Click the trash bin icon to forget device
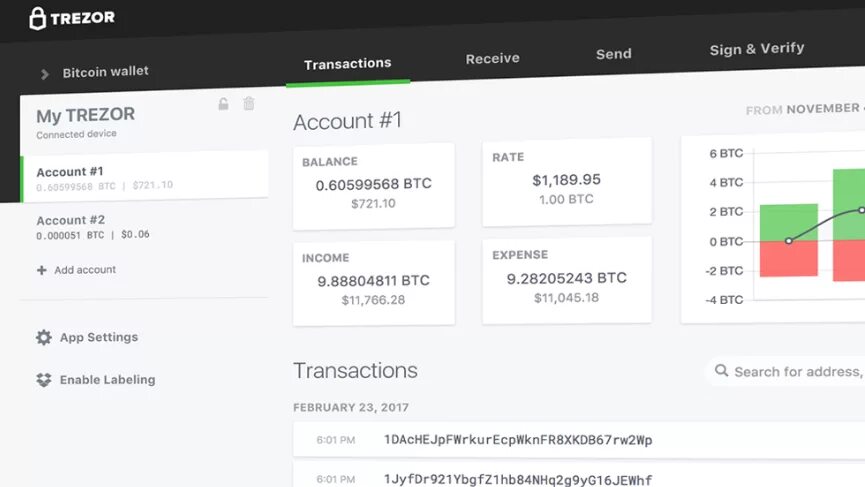The width and height of the screenshot is (865, 487). (249, 103)
